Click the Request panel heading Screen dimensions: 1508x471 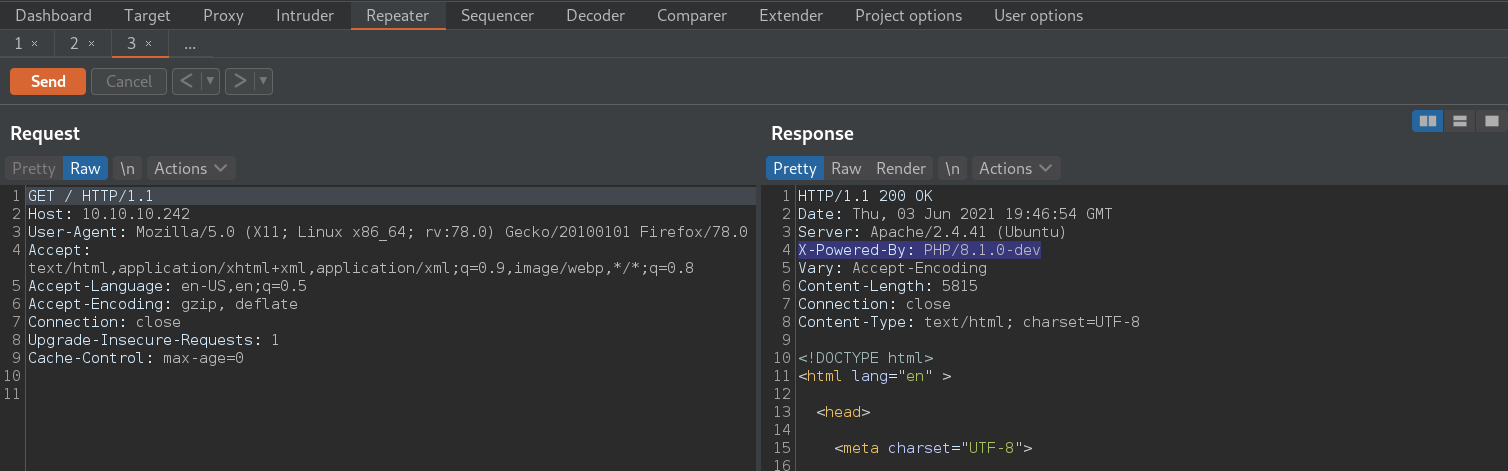tap(45, 134)
